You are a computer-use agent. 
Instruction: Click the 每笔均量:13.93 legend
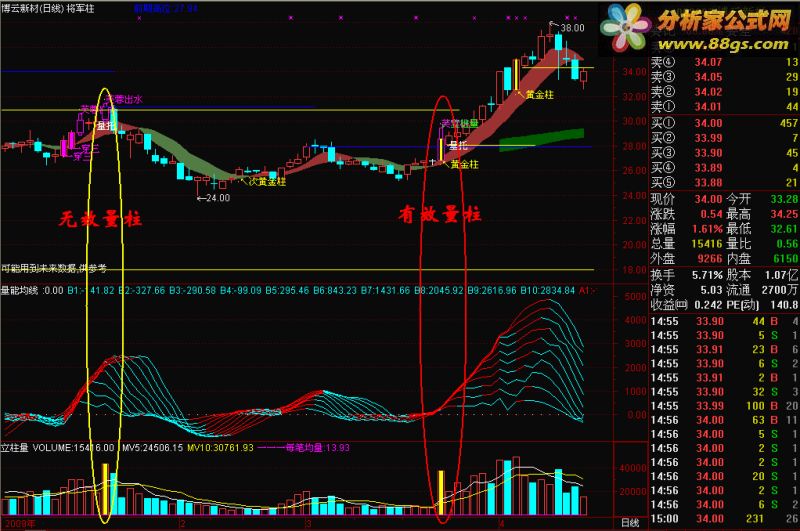[317, 448]
